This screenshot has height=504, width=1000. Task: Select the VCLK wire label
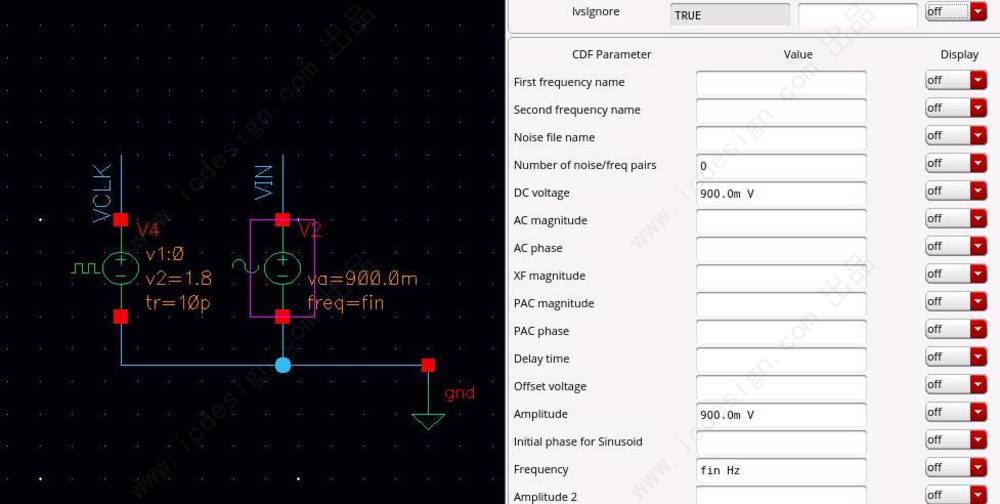click(103, 193)
